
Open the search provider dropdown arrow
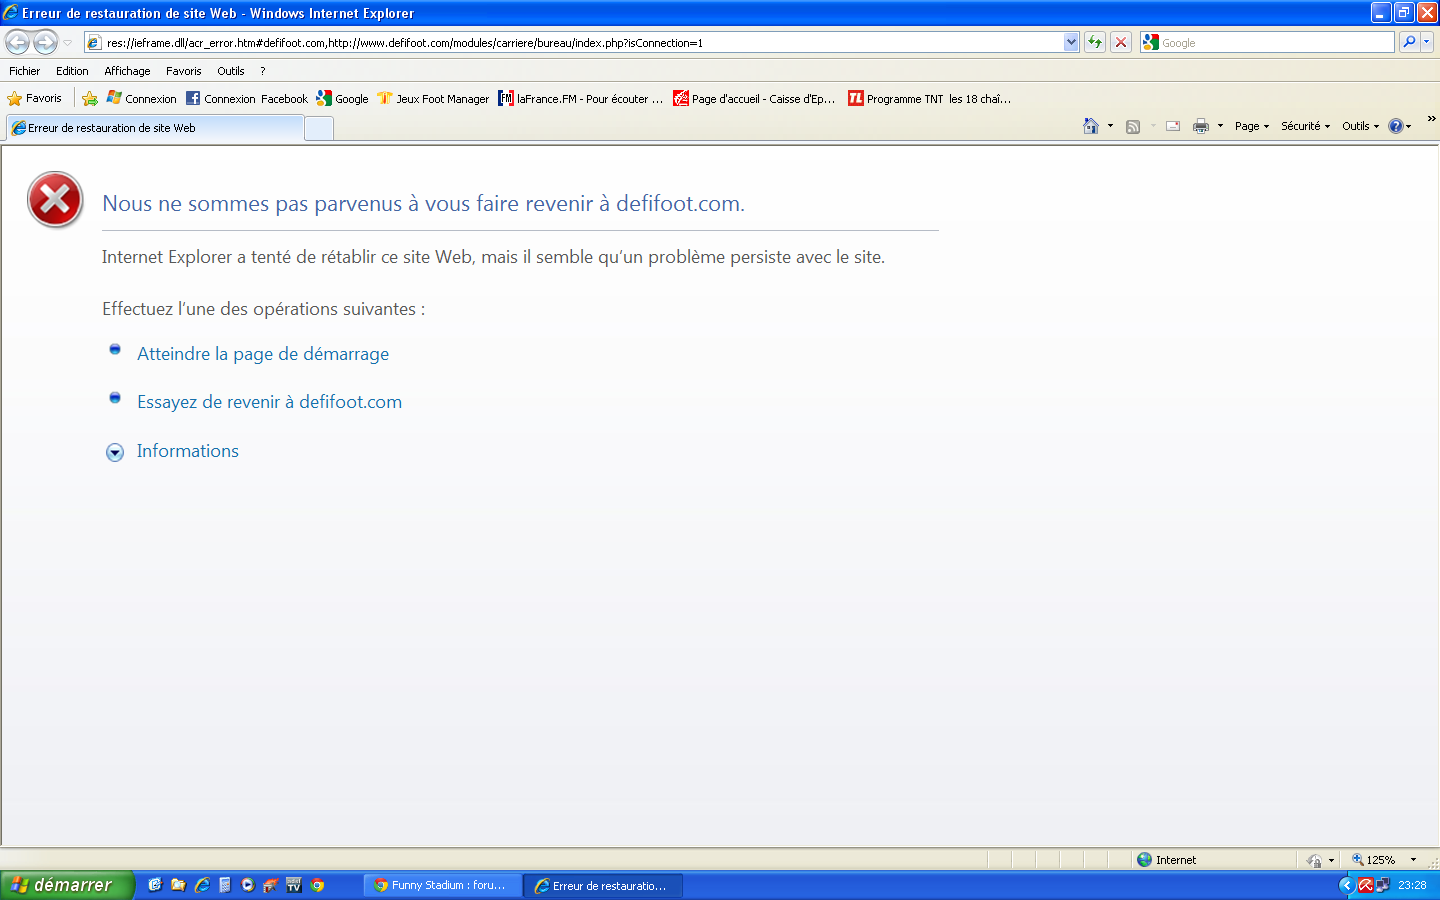[1427, 42]
